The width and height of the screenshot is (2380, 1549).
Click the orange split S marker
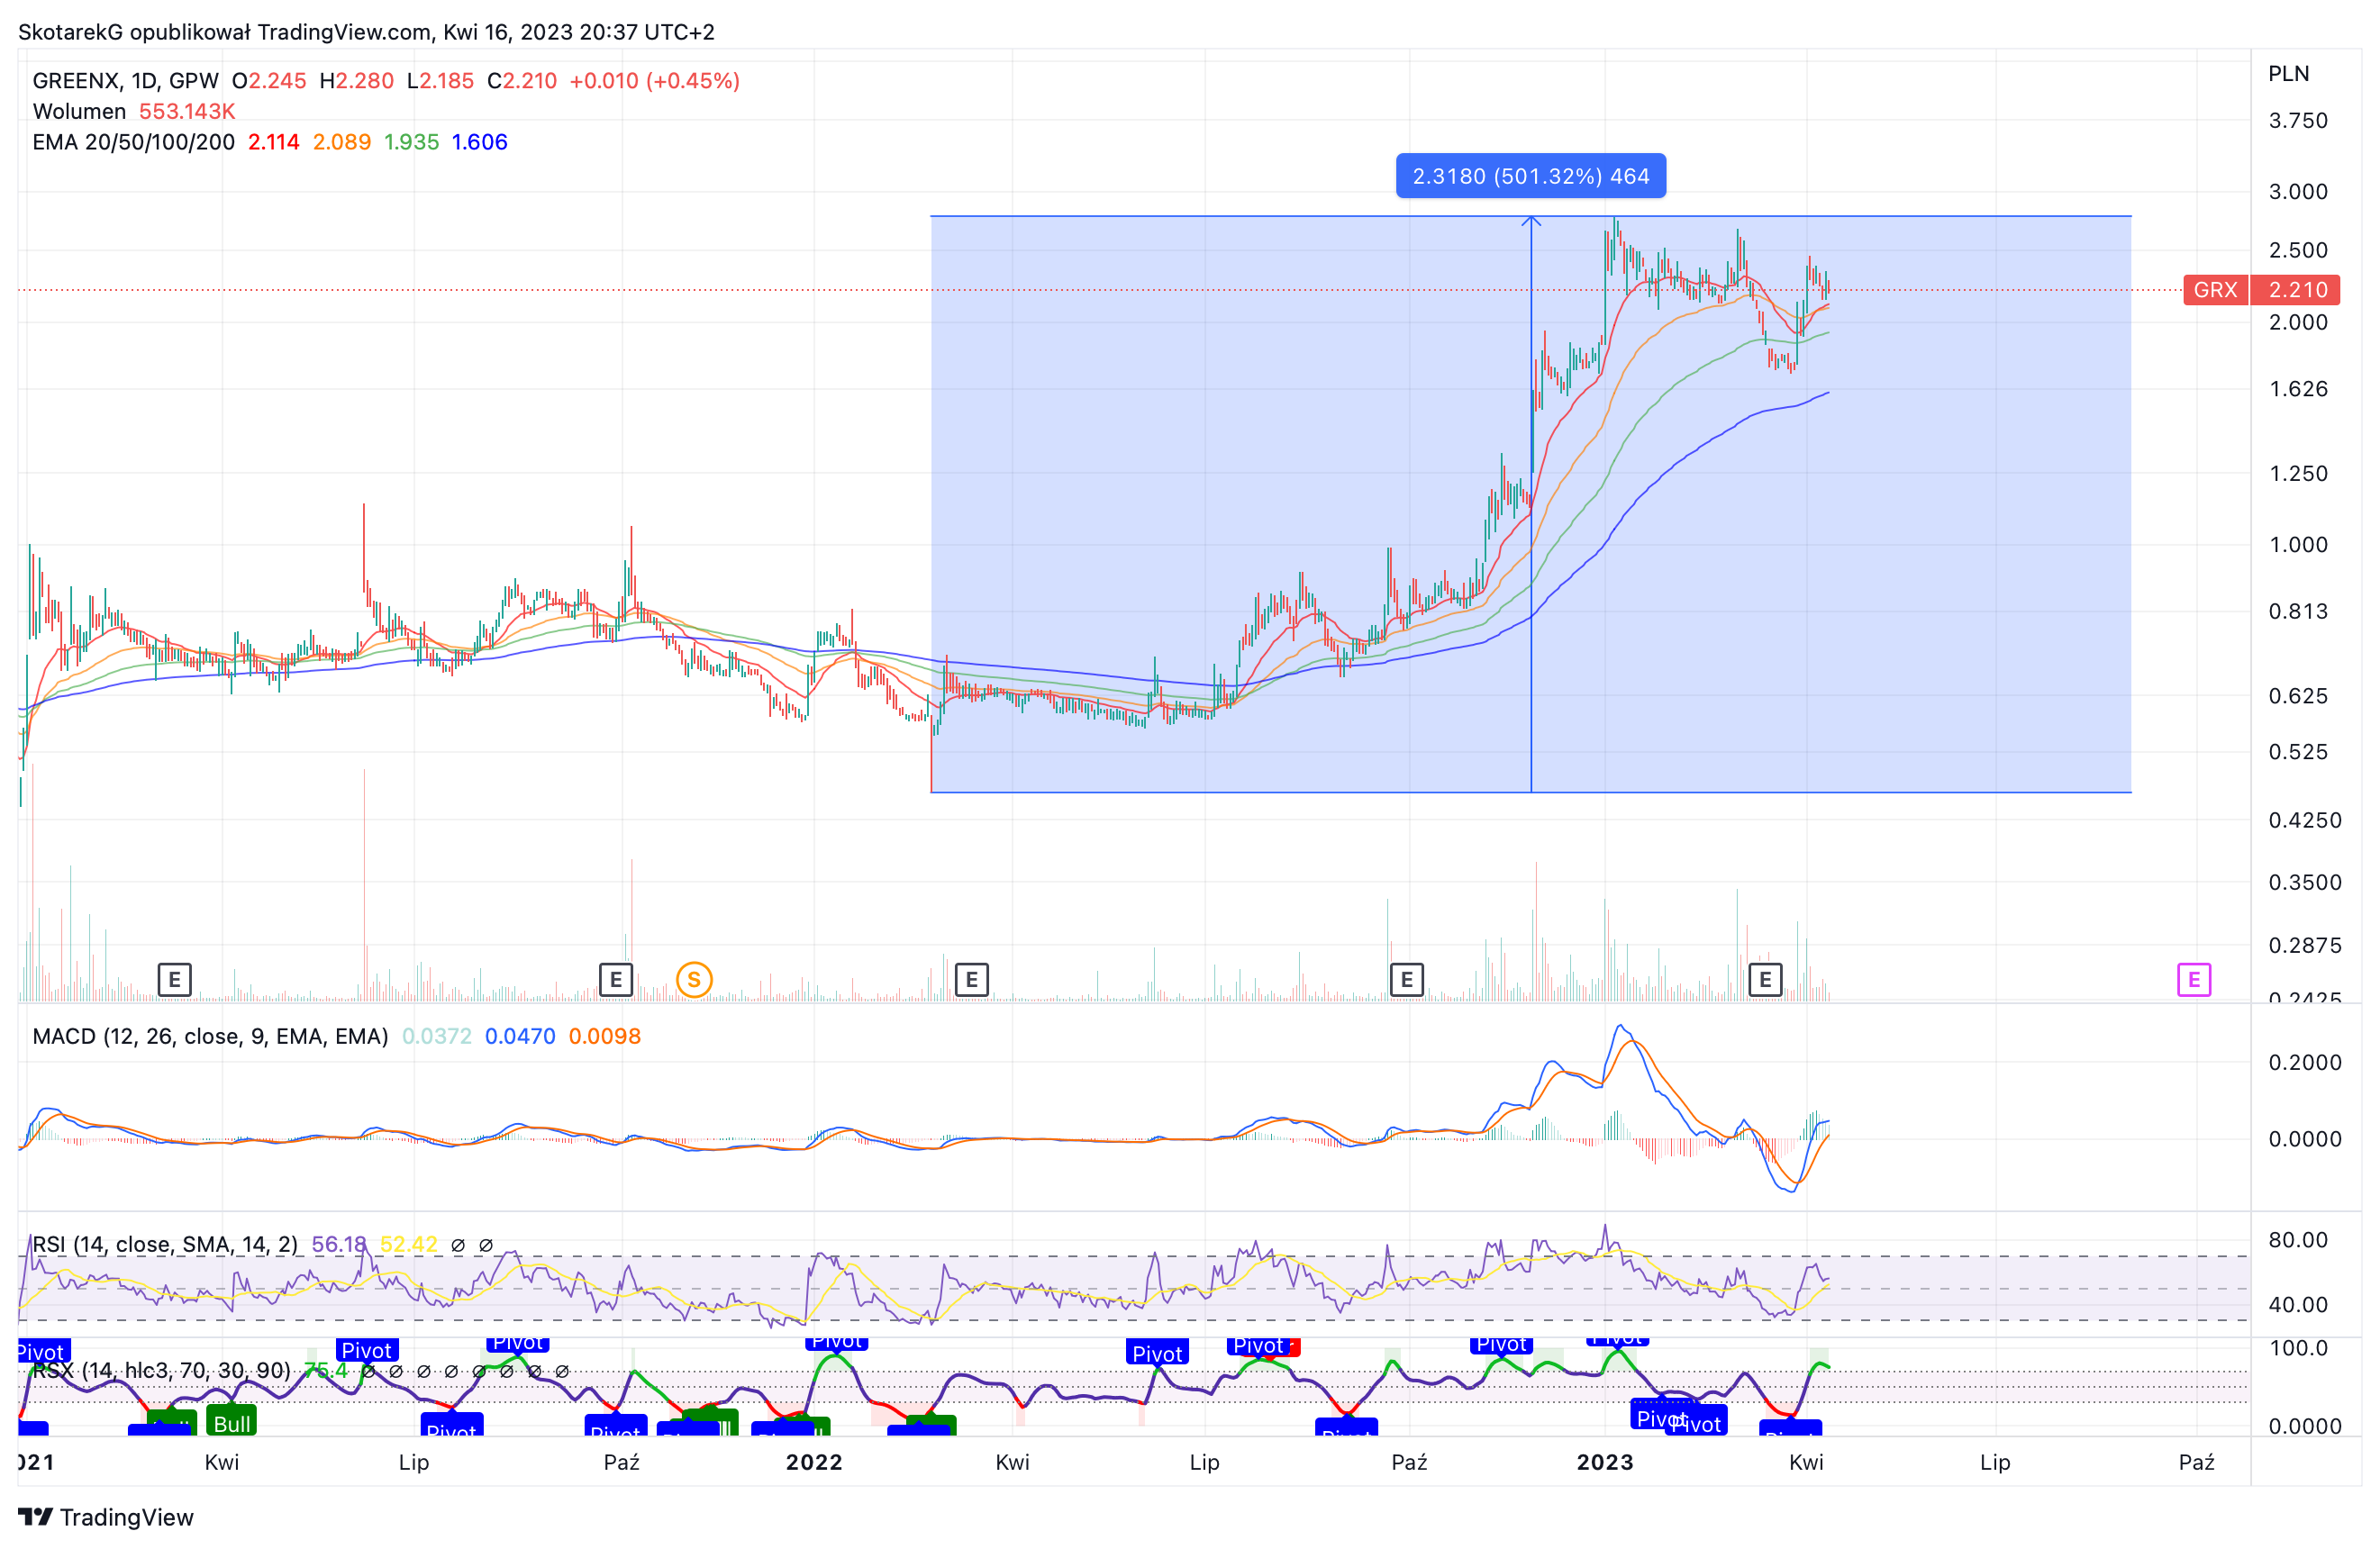pyautogui.click(x=694, y=980)
